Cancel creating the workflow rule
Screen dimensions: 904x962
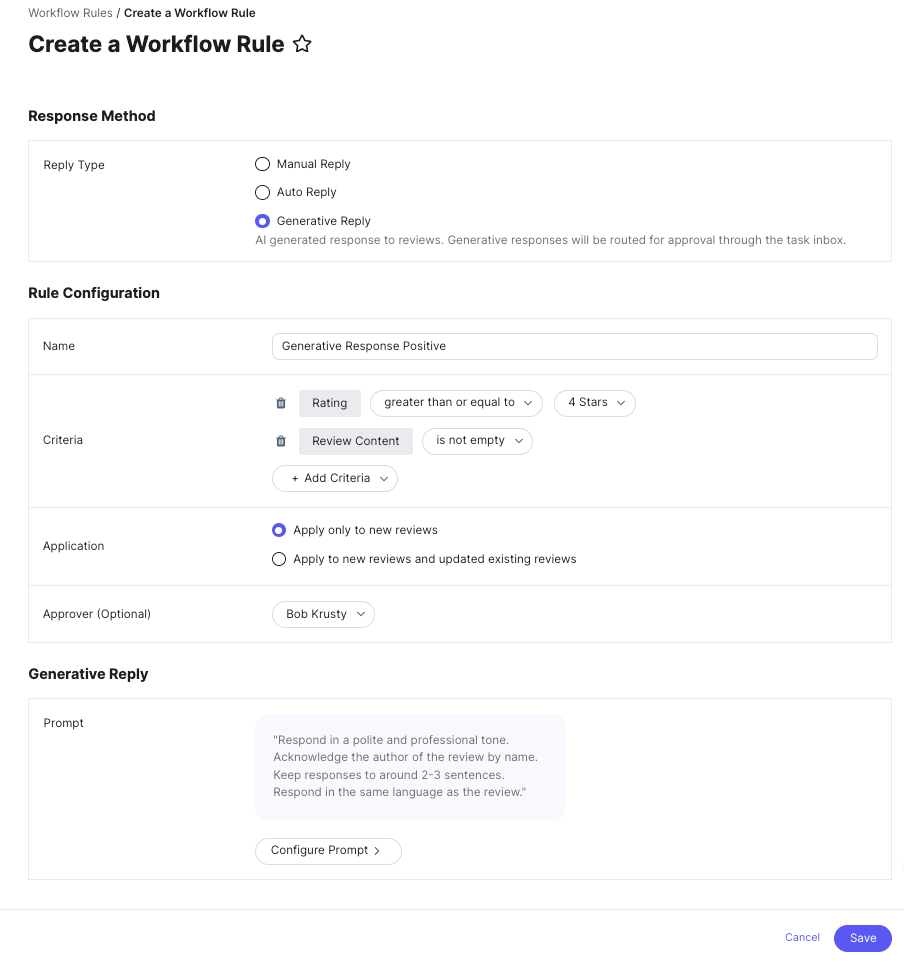click(x=801, y=937)
